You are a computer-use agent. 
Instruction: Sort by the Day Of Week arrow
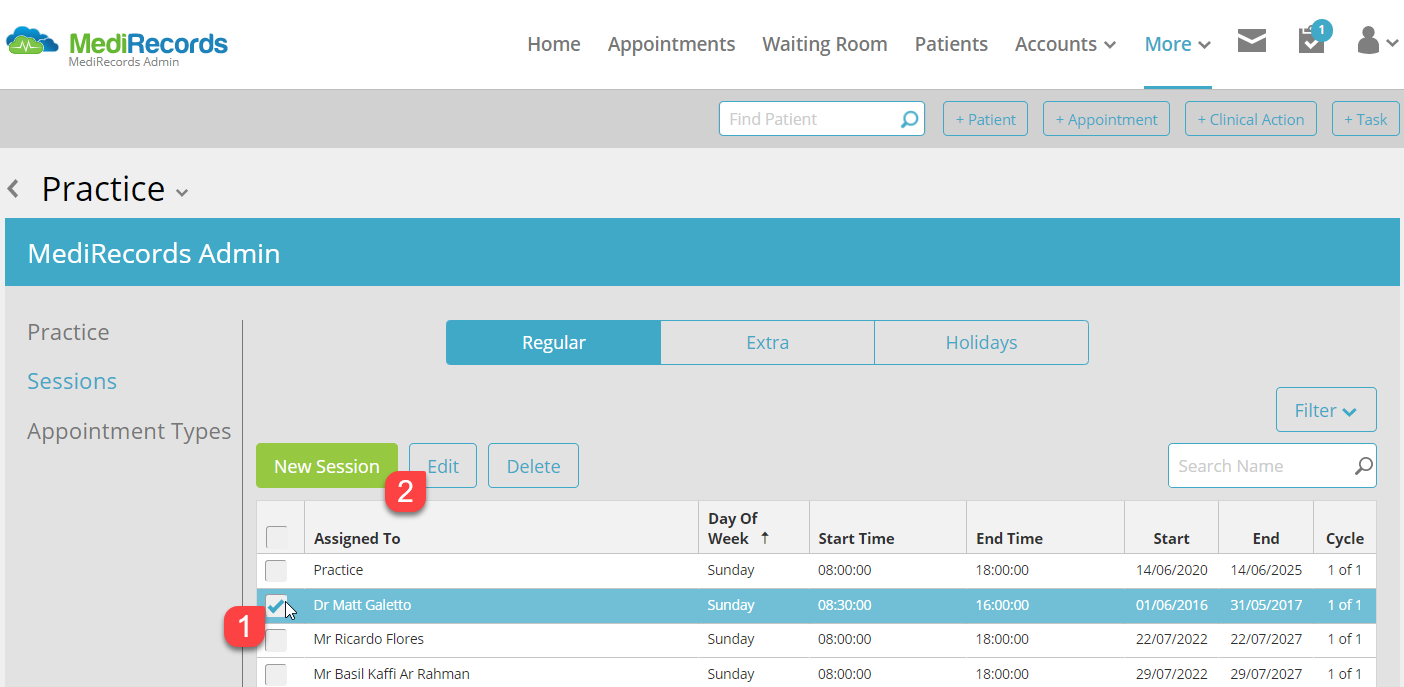coord(765,538)
